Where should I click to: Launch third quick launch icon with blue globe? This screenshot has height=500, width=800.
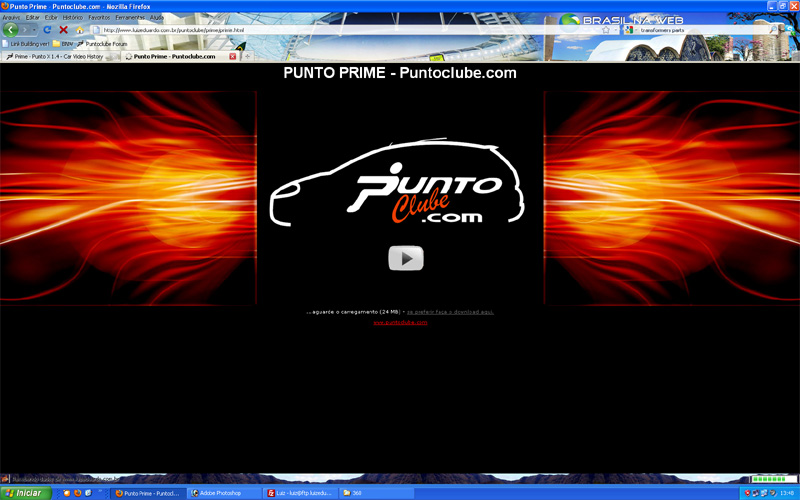(88, 493)
